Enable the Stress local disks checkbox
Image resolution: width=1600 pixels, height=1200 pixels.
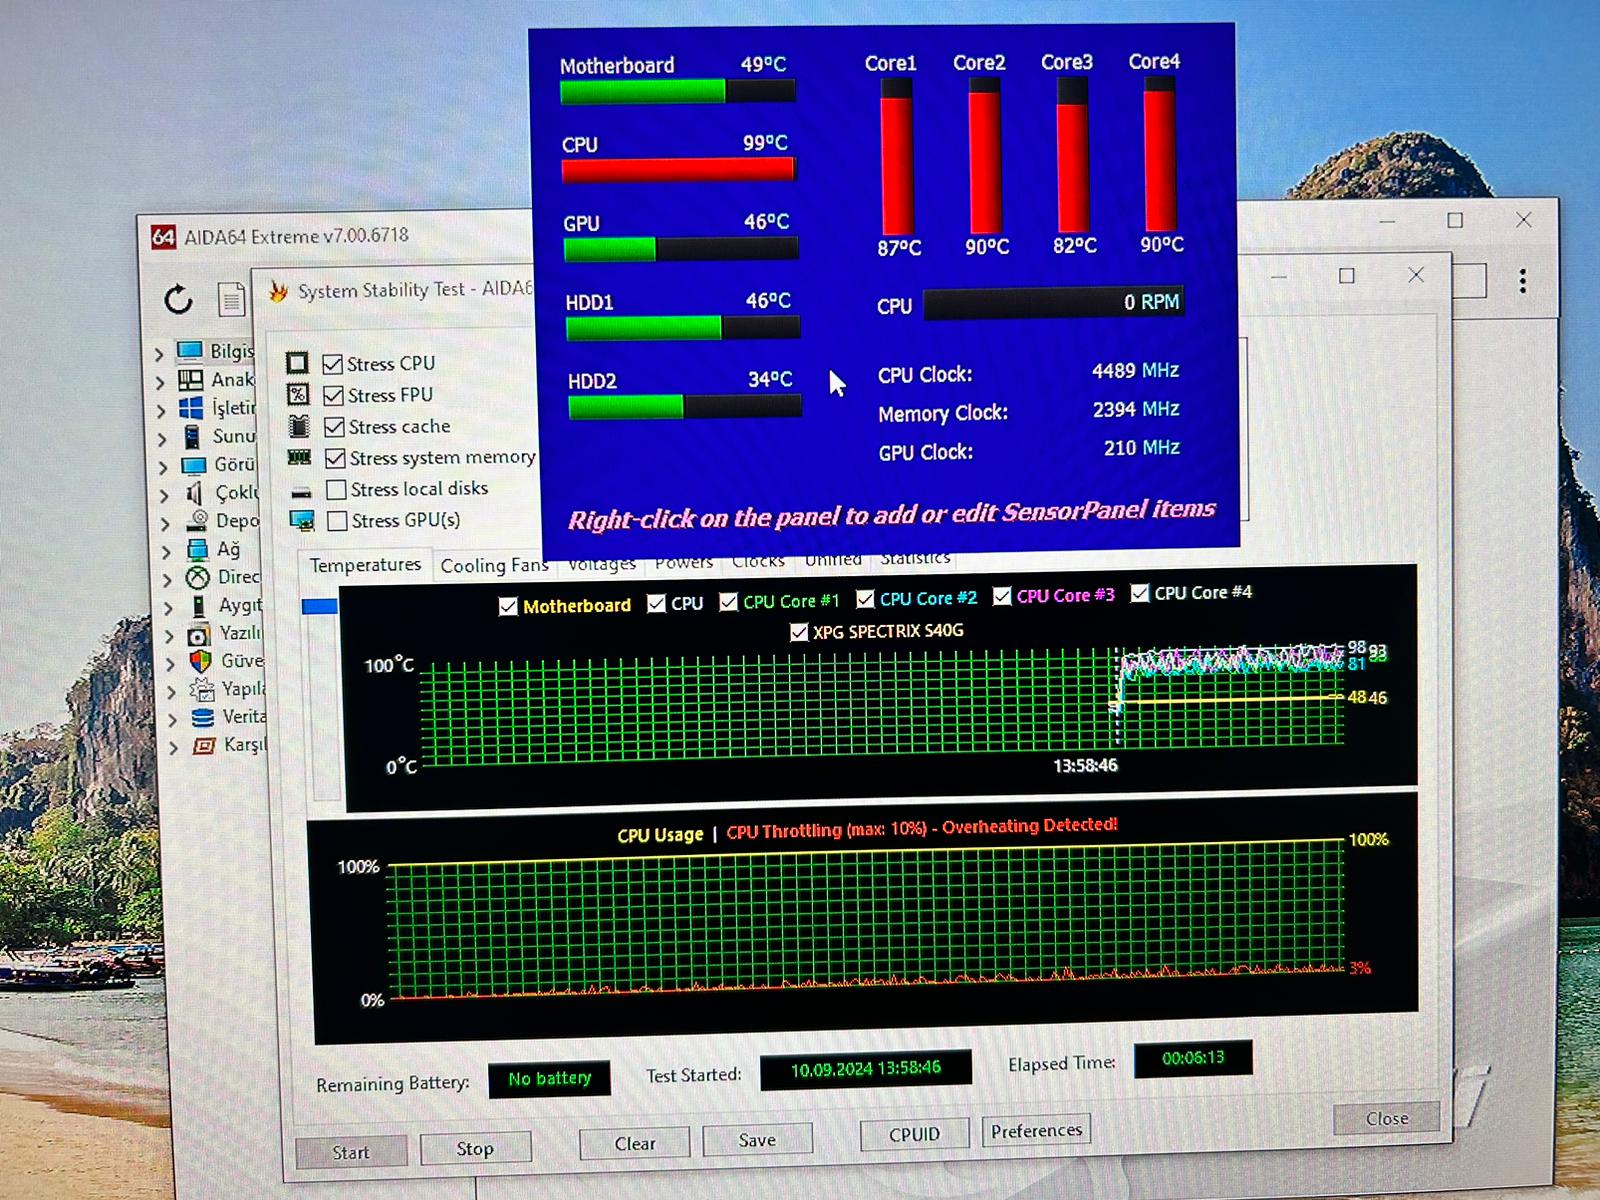tap(337, 489)
